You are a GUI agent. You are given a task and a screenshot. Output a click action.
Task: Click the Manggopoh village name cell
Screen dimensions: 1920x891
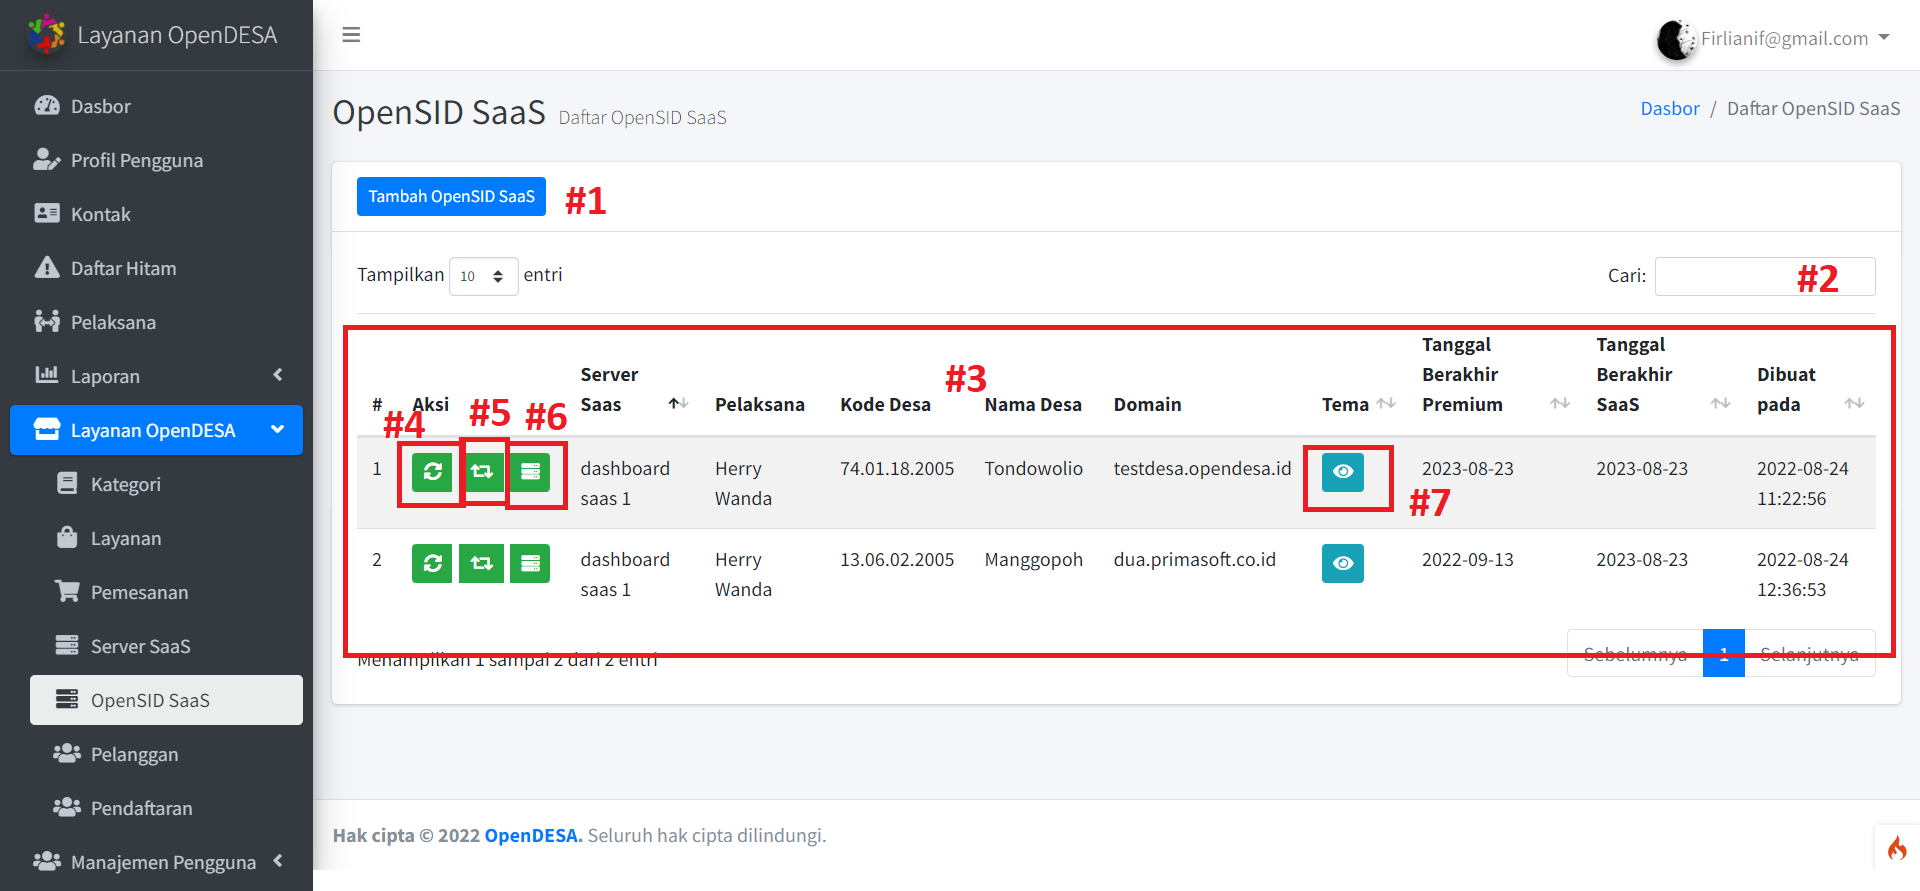pyautogui.click(x=1033, y=559)
